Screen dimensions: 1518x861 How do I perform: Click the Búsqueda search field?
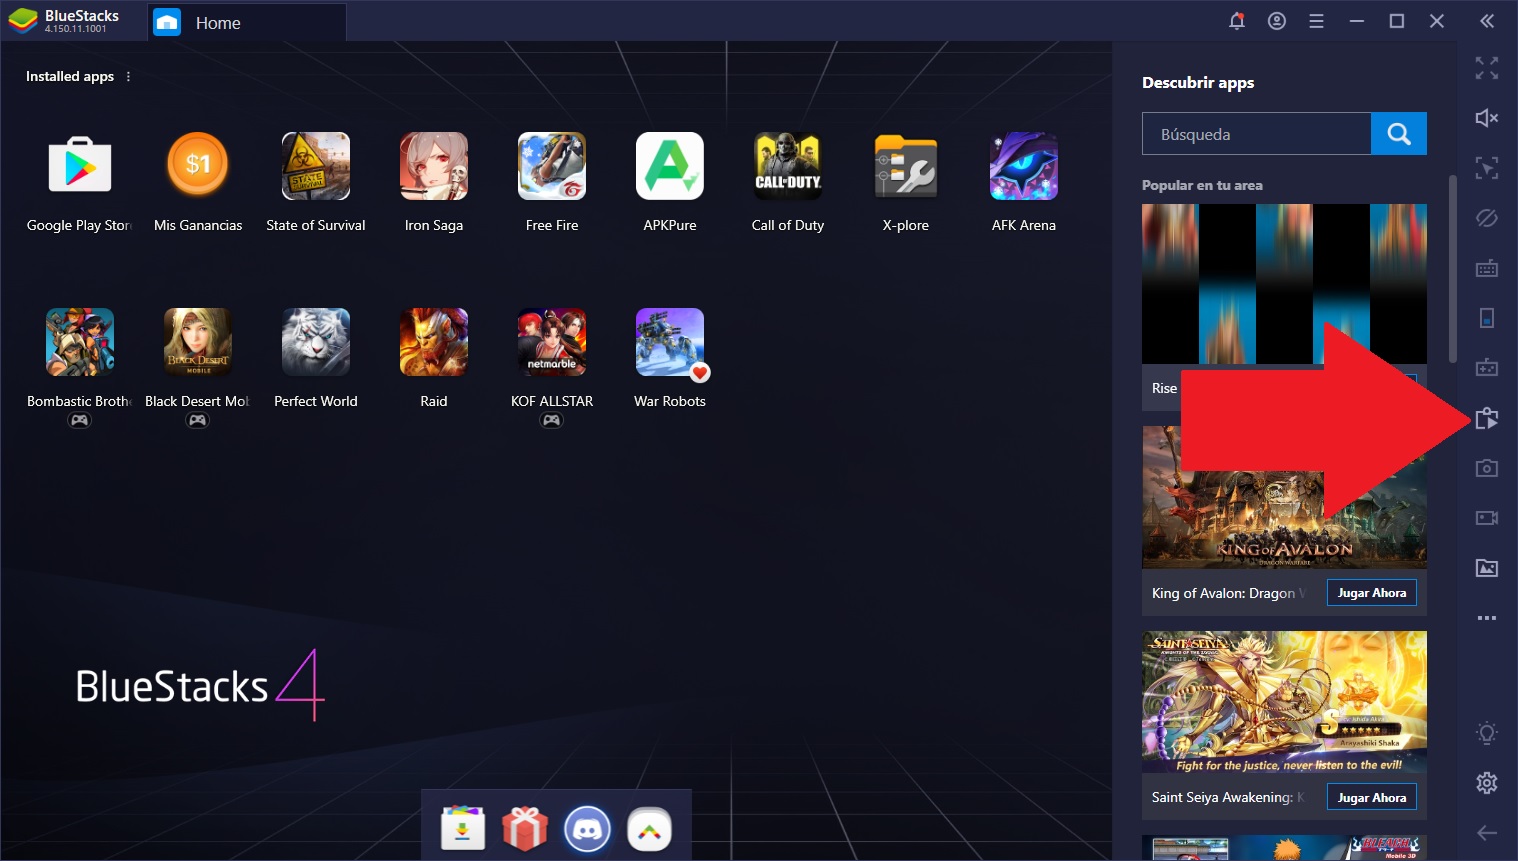tap(1256, 134)
